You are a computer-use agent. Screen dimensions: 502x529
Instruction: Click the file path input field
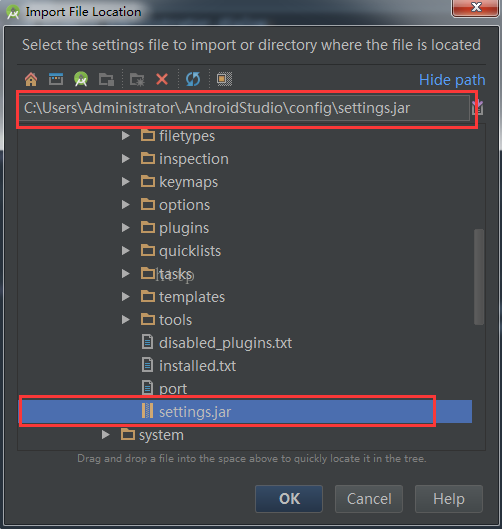244,108
